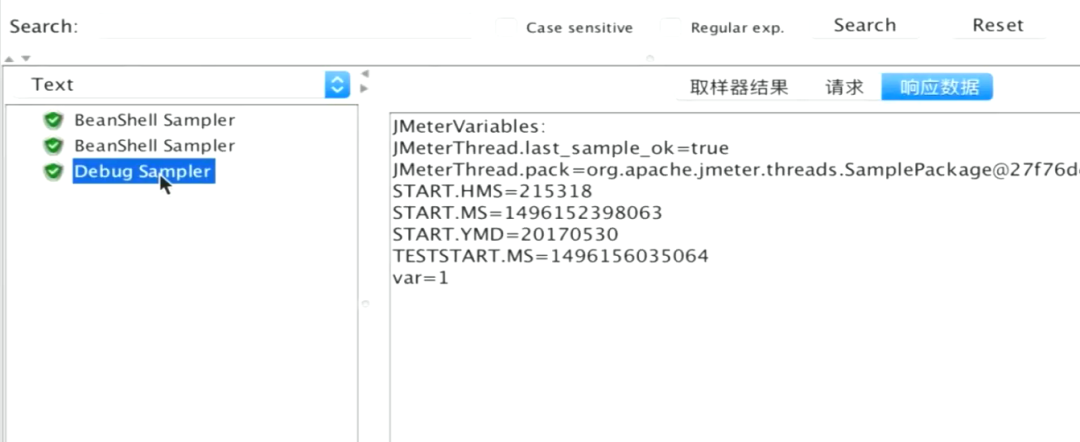The width and height of the screenshot is (1080, 442).
Task: Enable the Case sensitive checkbox
Action: point(510,27)
